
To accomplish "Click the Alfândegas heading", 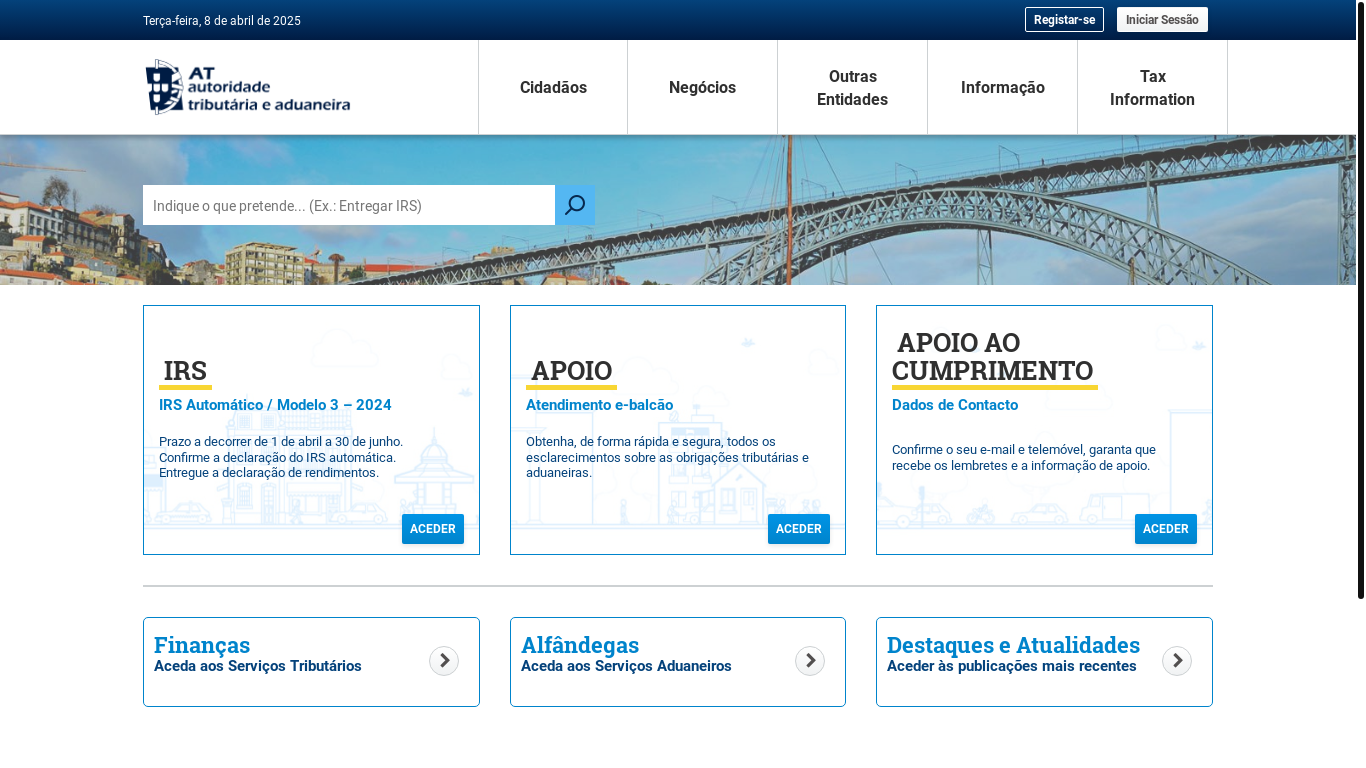I will (x=580, y=645).
